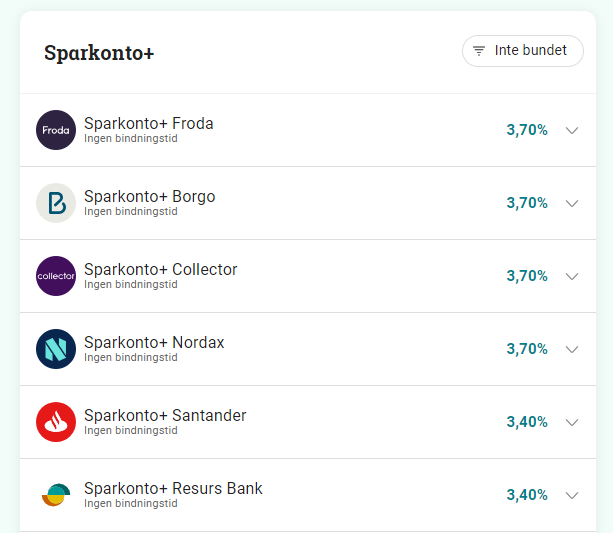Expand the Sparkonto+ Nordax row chevron
Screen dimensions: 613x533
pos(572,349)
